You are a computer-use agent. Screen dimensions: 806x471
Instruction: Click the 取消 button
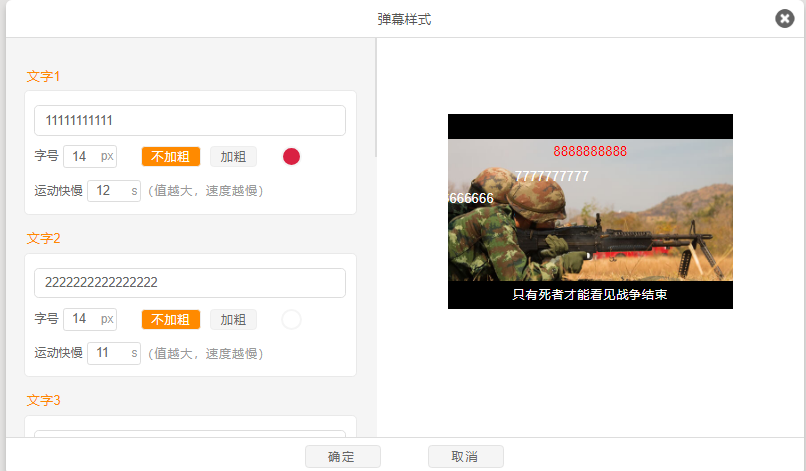(x=466, y=457)
